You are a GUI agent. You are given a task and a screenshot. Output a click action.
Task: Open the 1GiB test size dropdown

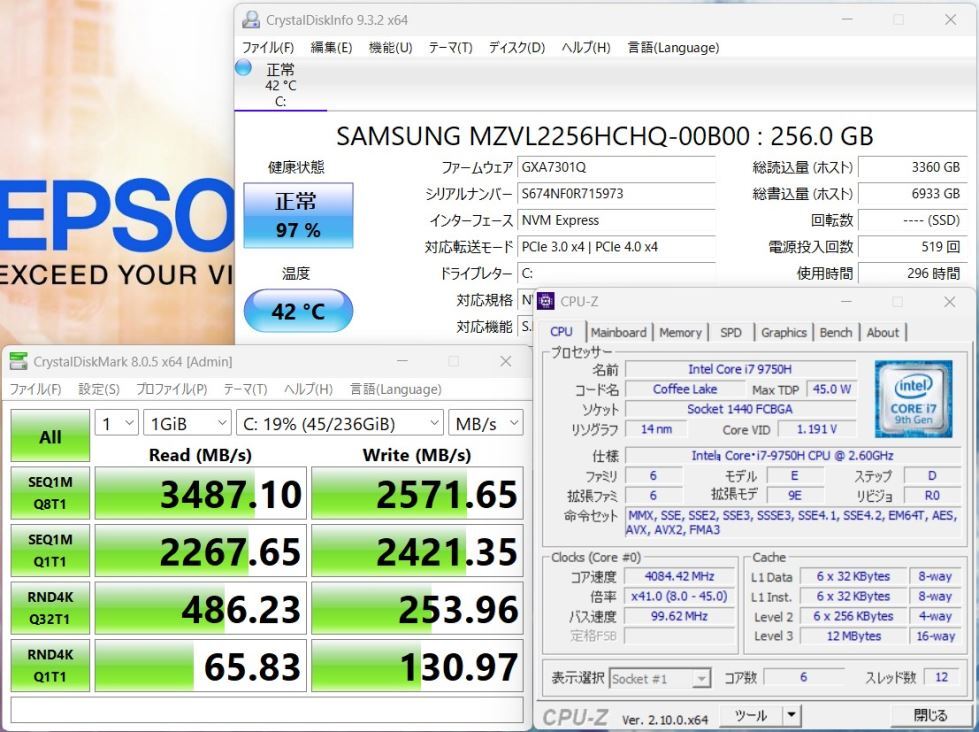tap(187, 423)
